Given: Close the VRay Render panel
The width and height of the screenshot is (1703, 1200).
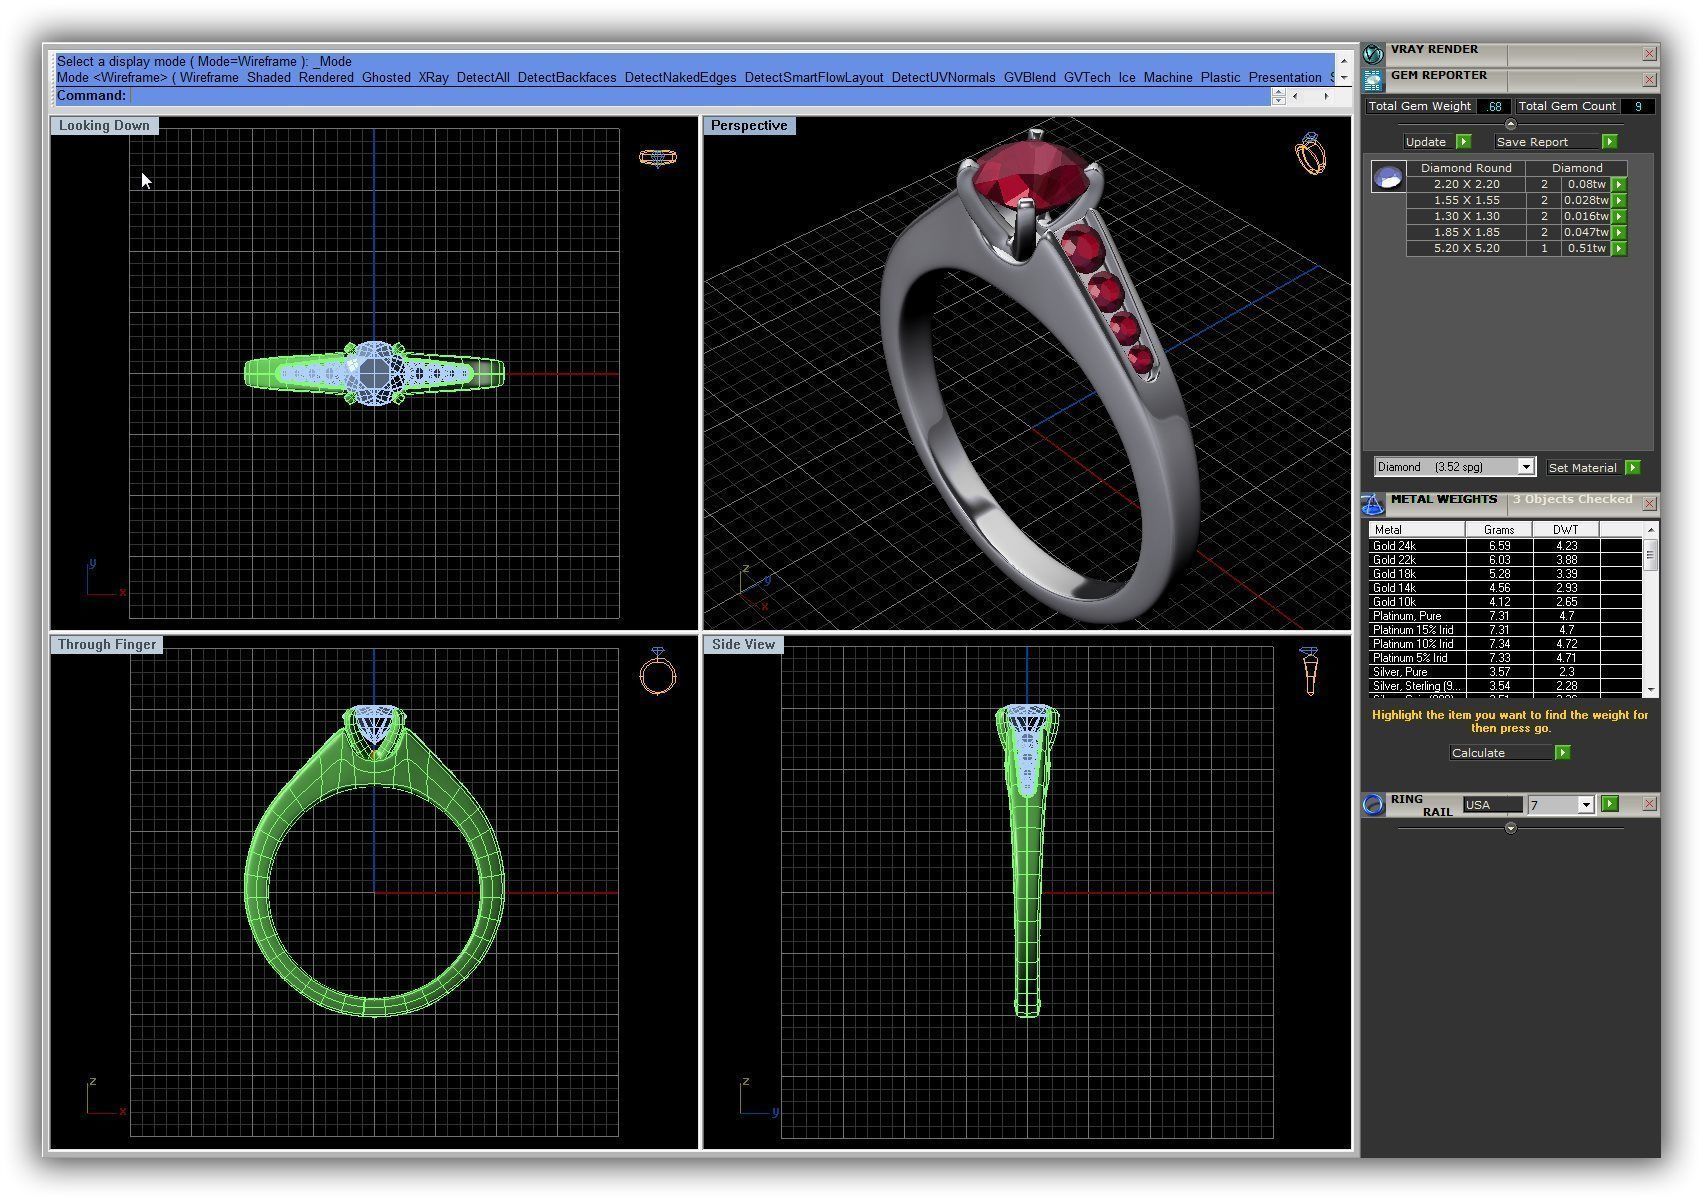Looking at the screenshot, I should click(x=1649, y=53).
